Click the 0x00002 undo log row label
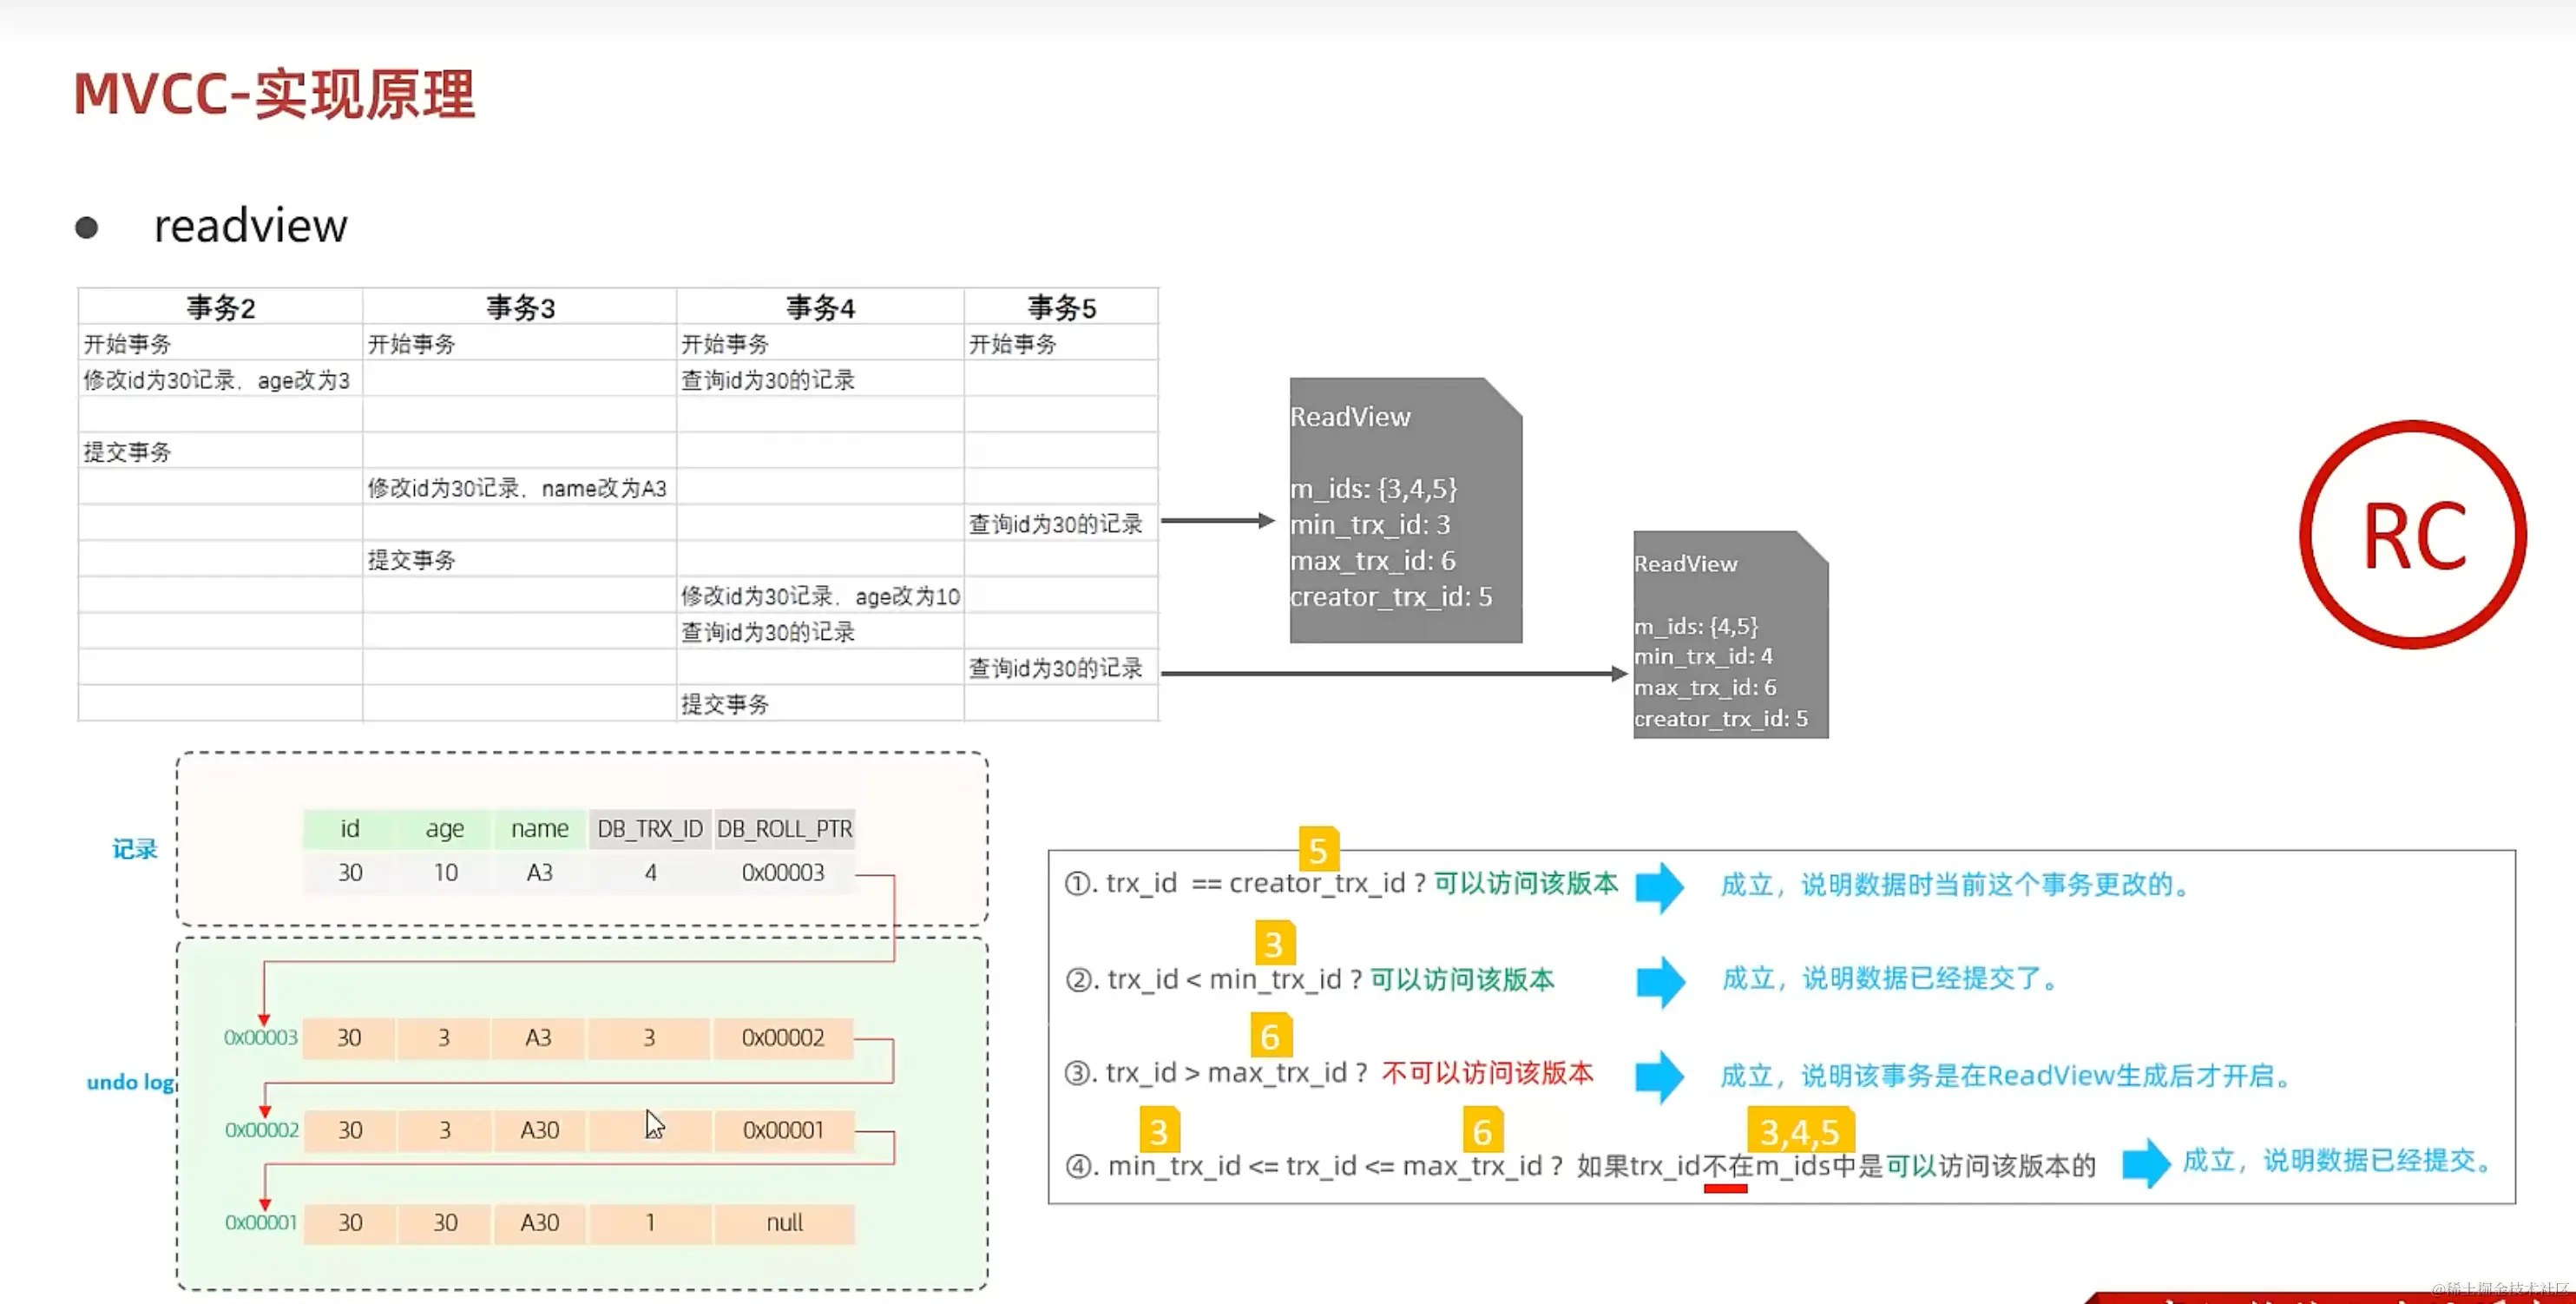 (261, 1130)
